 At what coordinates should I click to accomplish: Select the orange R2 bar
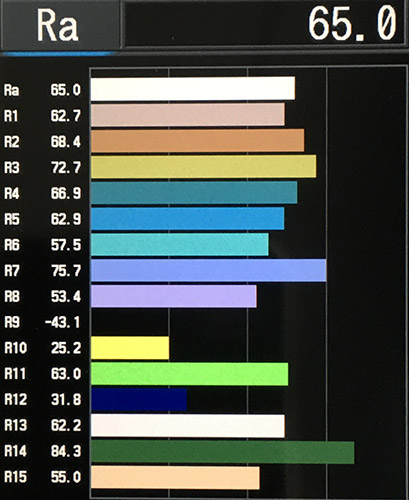(198, 141)
